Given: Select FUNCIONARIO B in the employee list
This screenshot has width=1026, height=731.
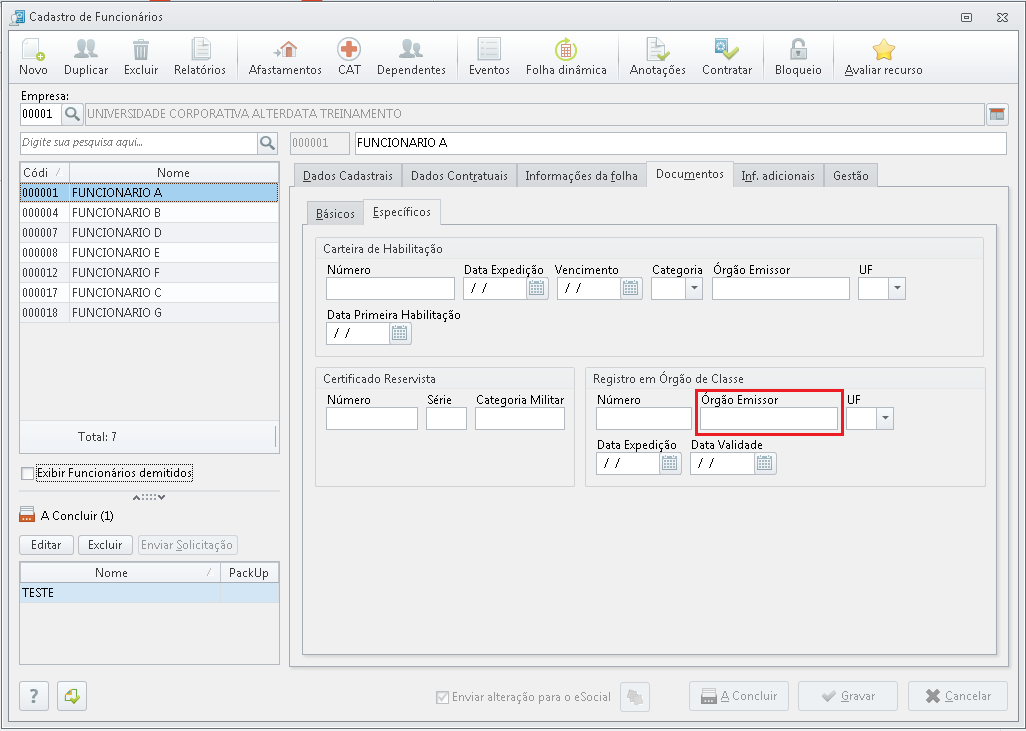Looking at the screenshot, I should (149, 213).
